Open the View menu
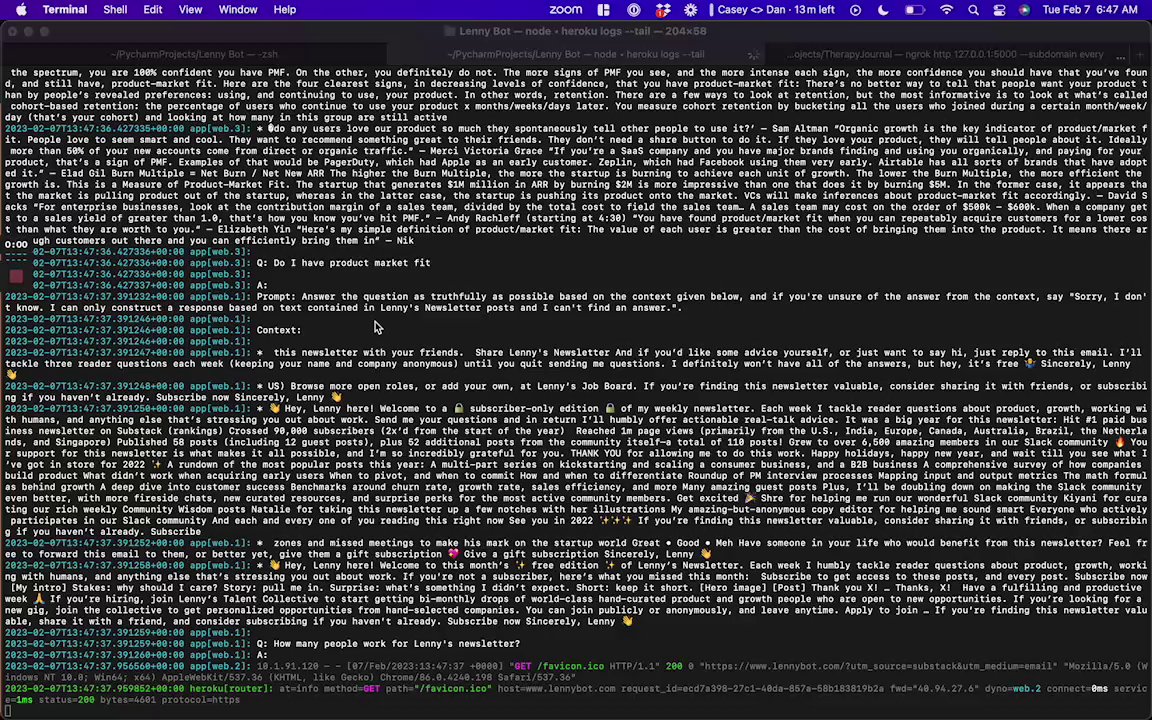Image resolution: width=1152 pixels, height=720 pixels. coord(190,10)
